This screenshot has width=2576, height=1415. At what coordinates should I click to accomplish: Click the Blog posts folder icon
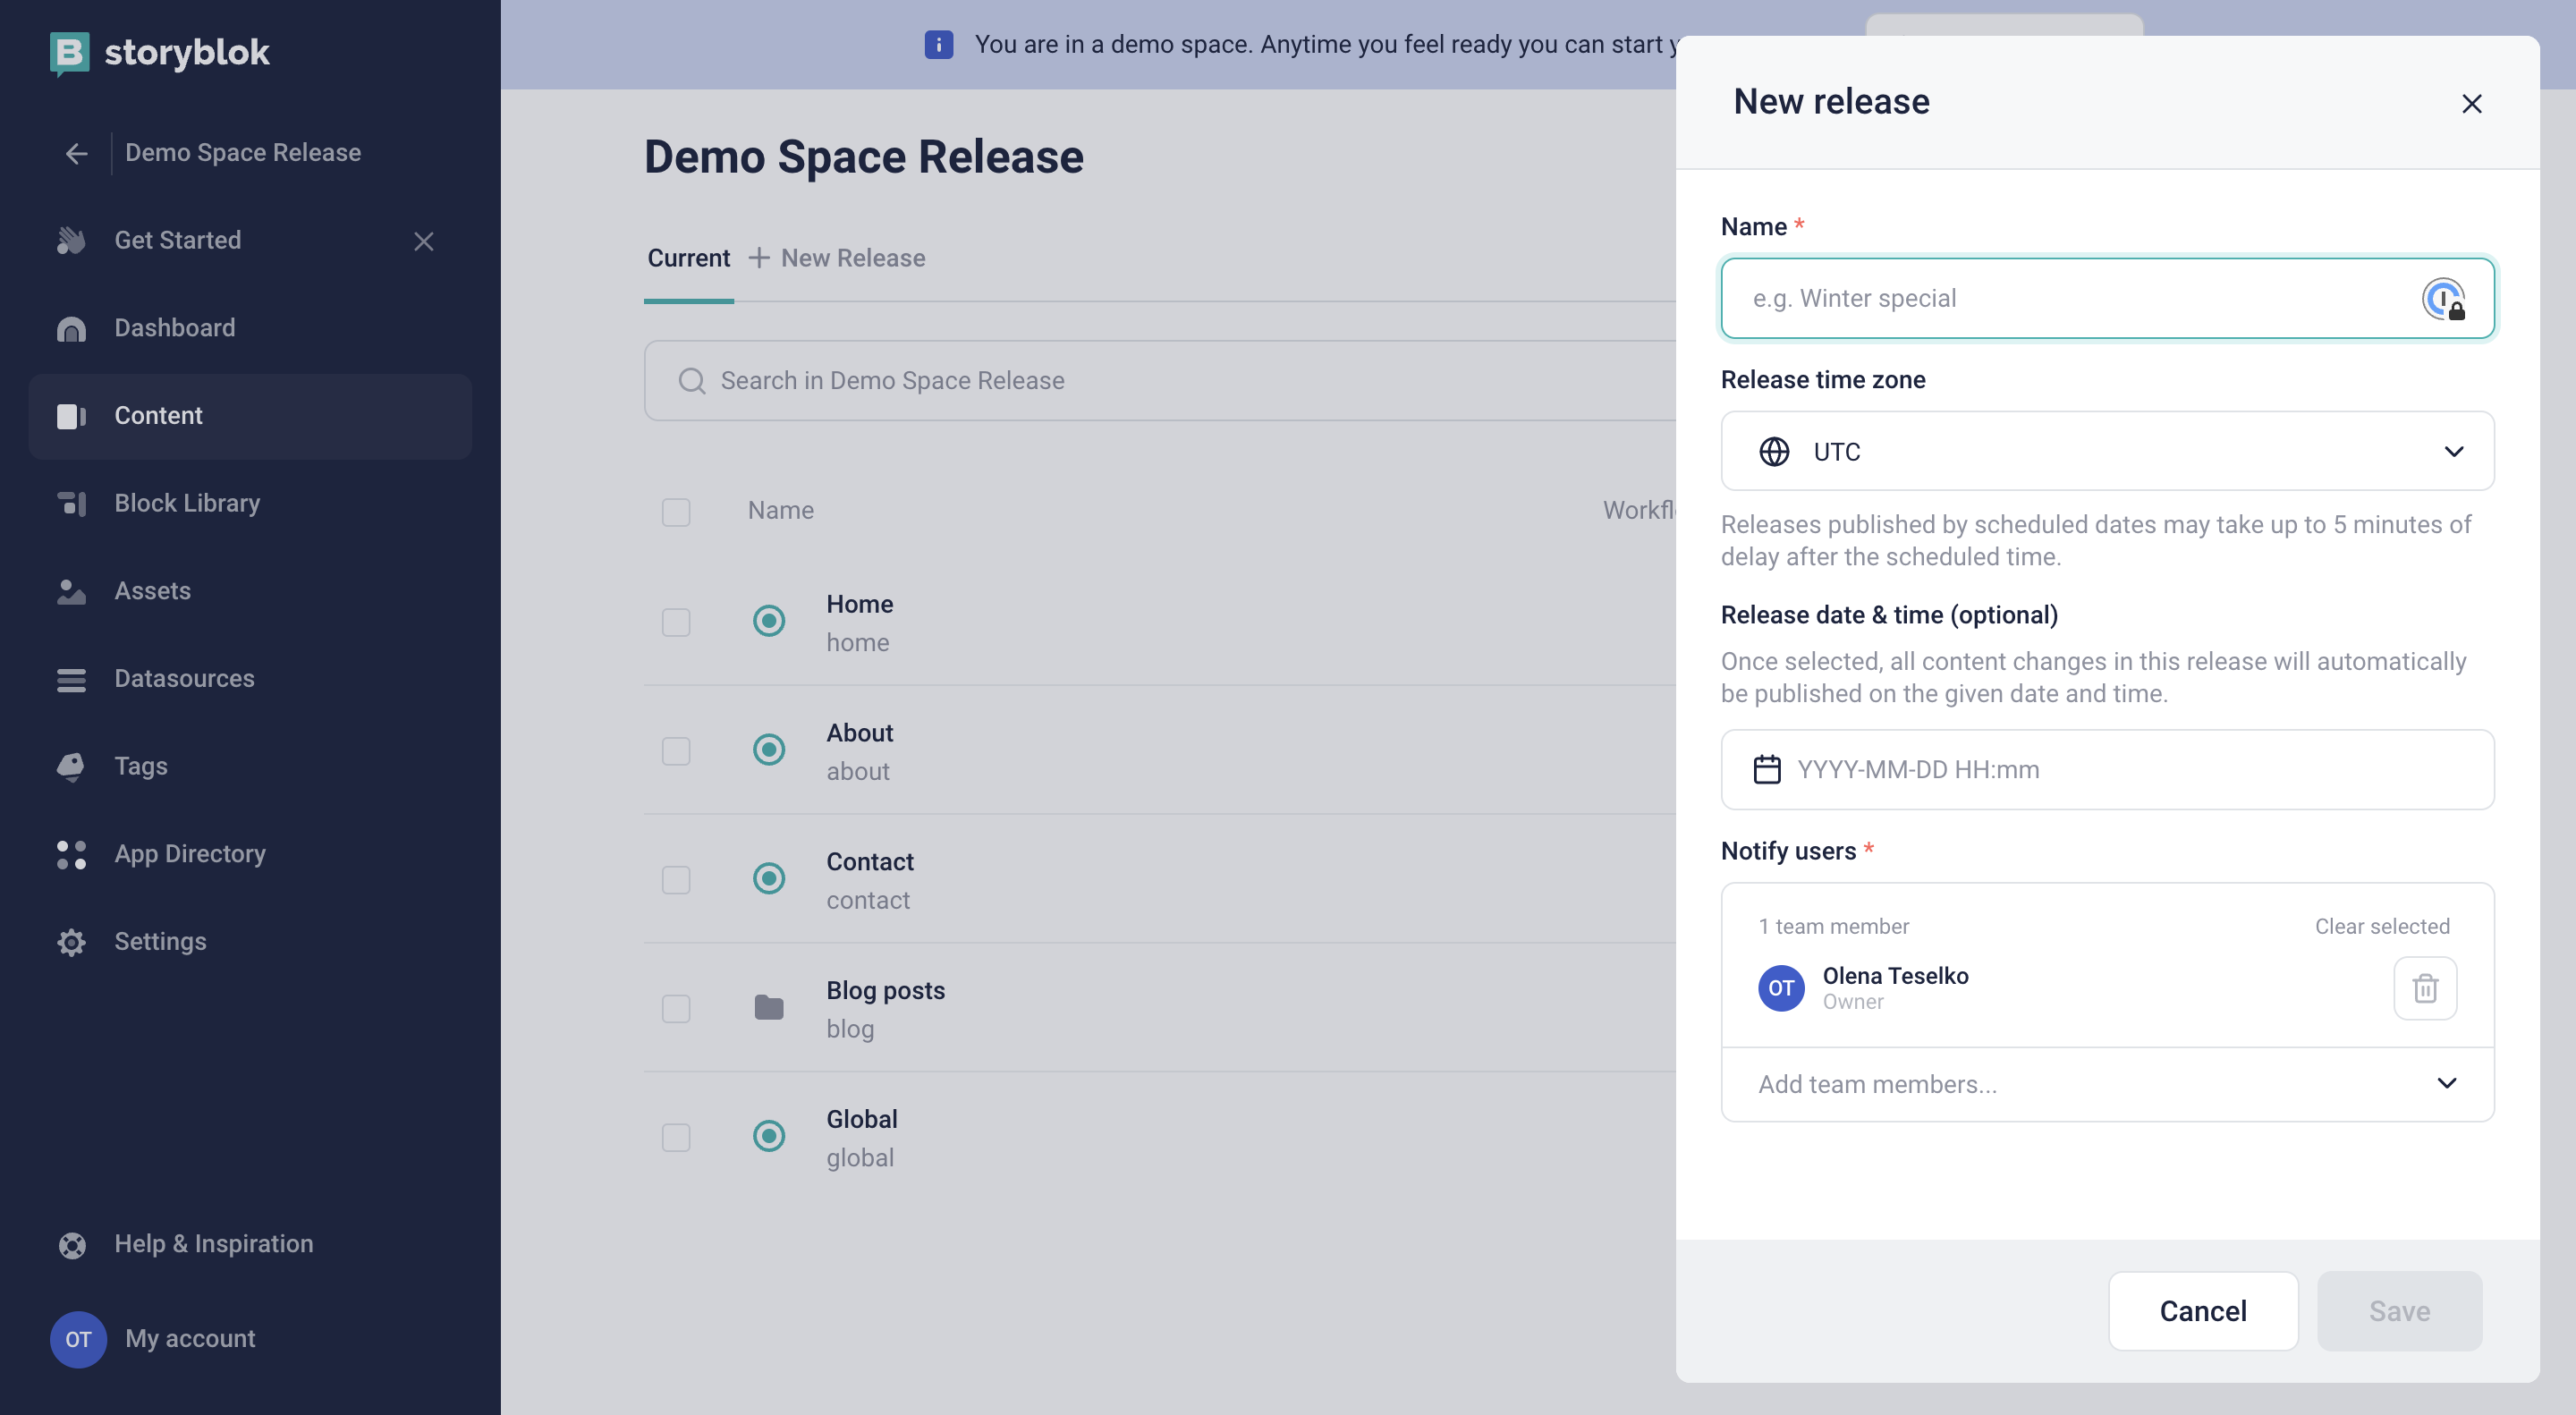coord(769,1007)
